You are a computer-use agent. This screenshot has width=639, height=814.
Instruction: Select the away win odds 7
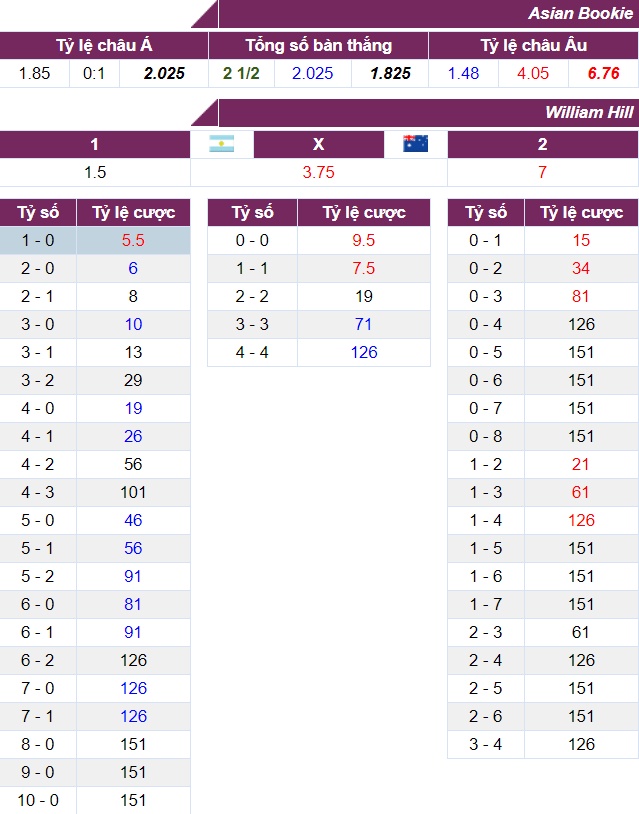(542, 172)
